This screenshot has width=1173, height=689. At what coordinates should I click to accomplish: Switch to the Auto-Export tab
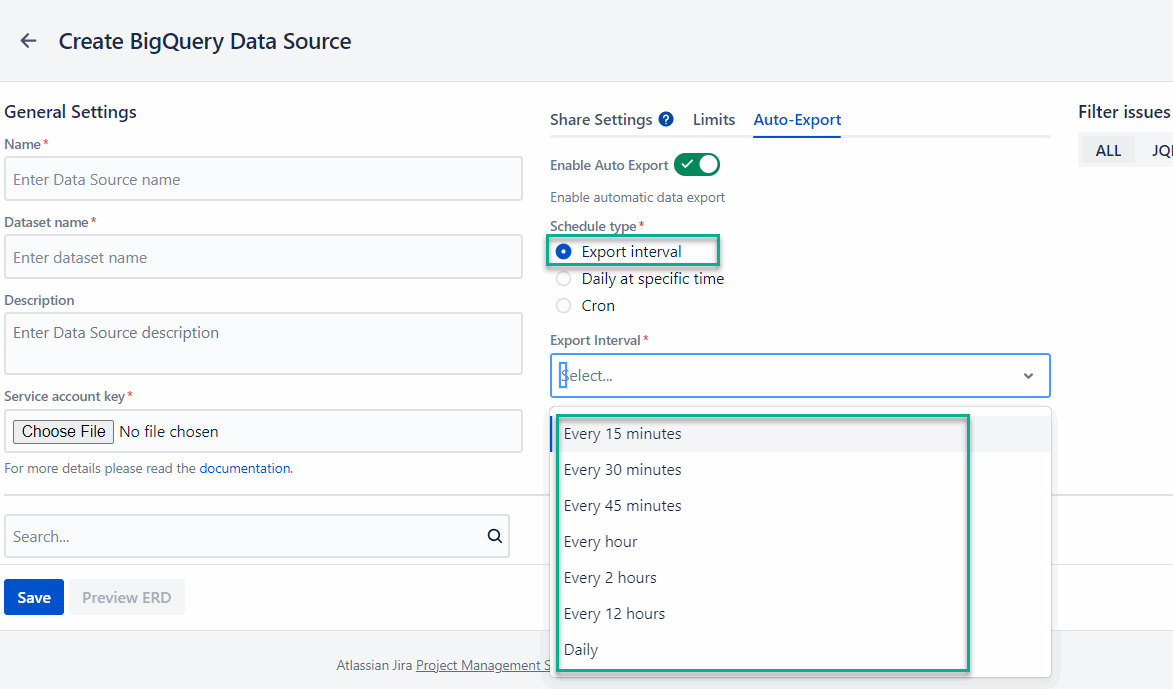click(x=797, y=120)
